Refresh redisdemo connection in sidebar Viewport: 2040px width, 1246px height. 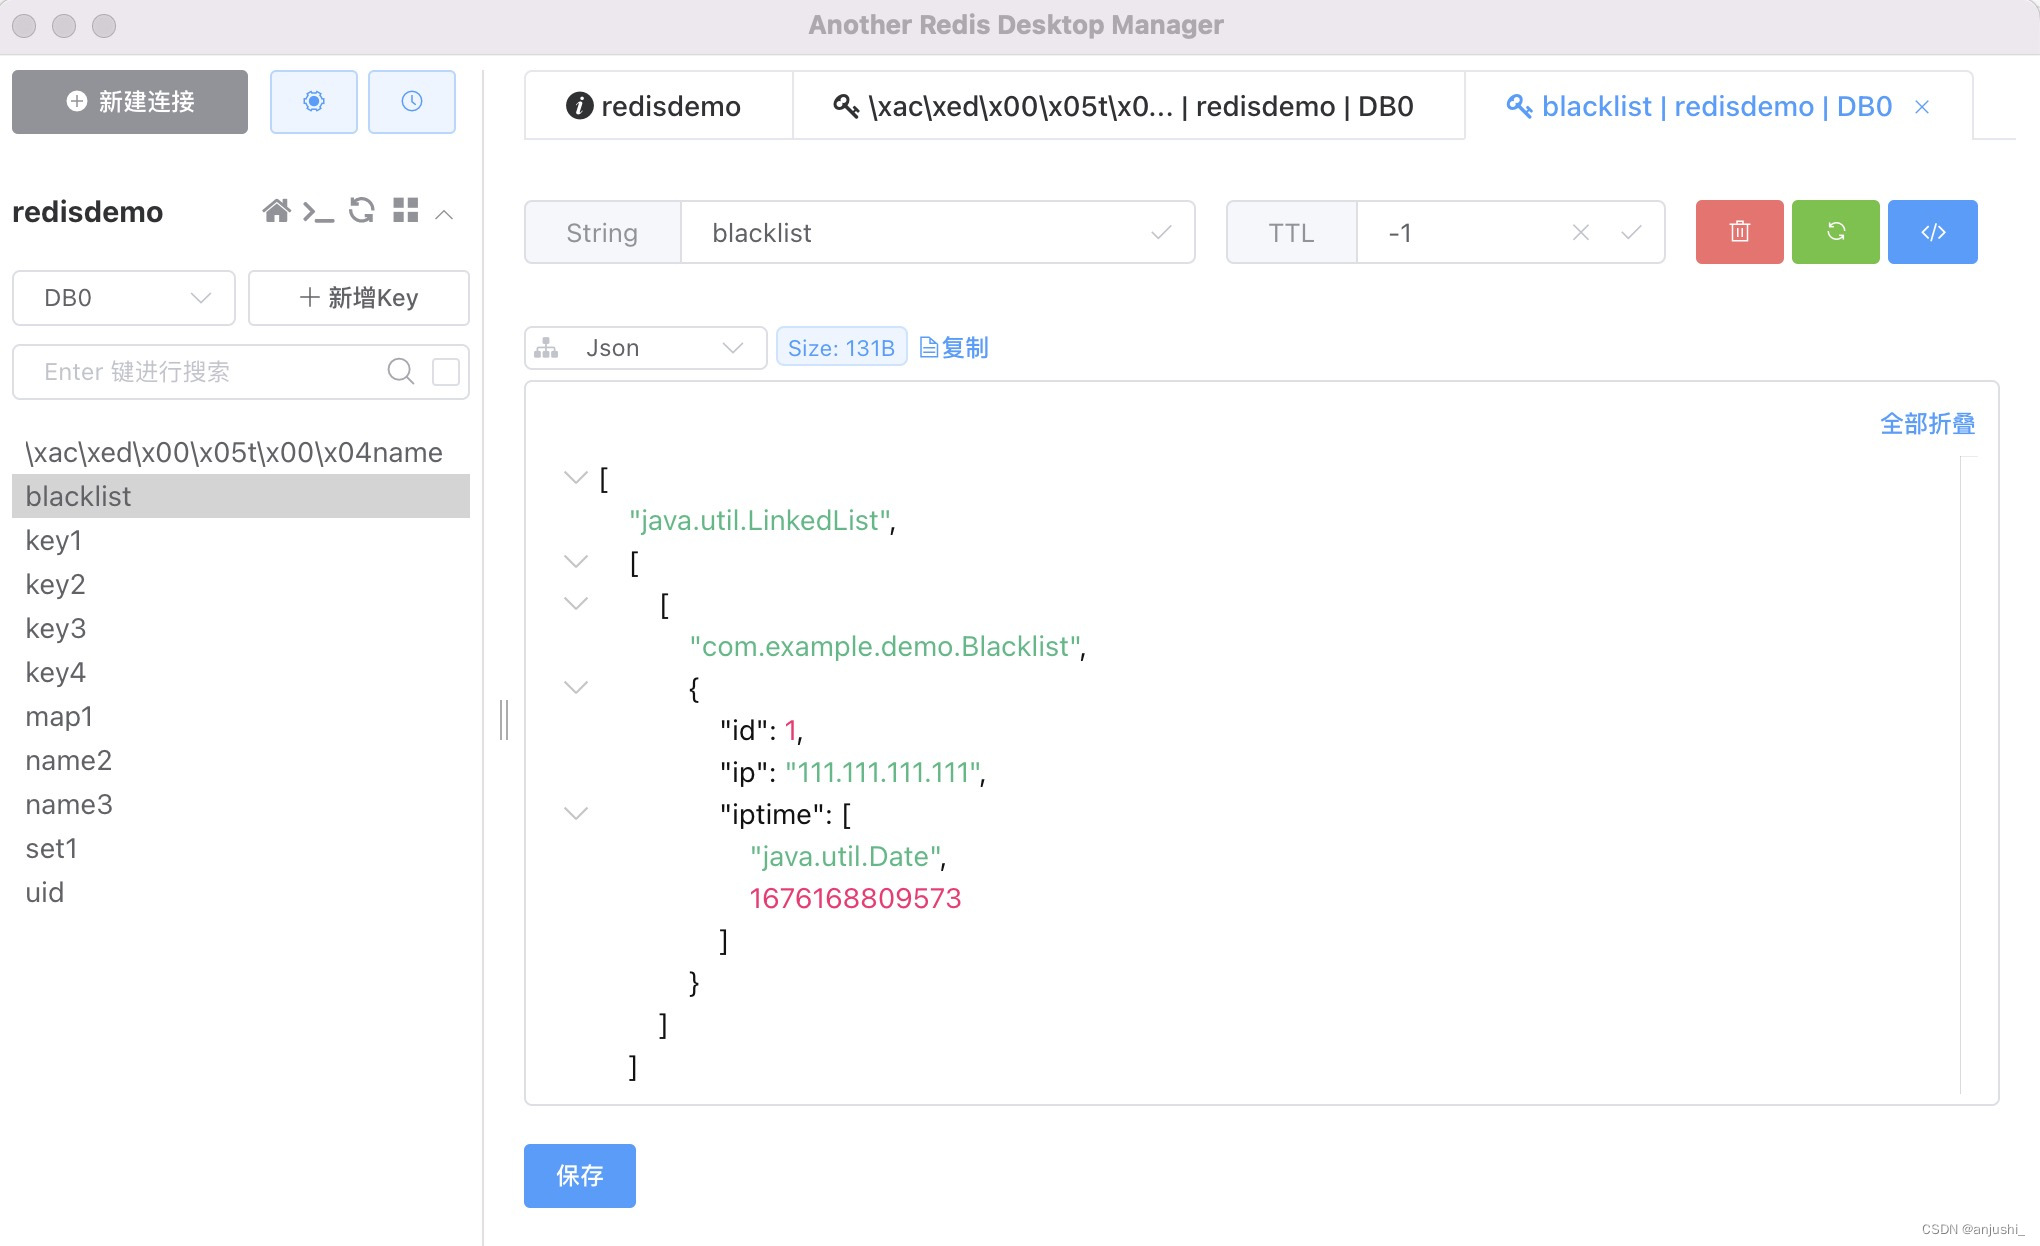click(361, 210)
